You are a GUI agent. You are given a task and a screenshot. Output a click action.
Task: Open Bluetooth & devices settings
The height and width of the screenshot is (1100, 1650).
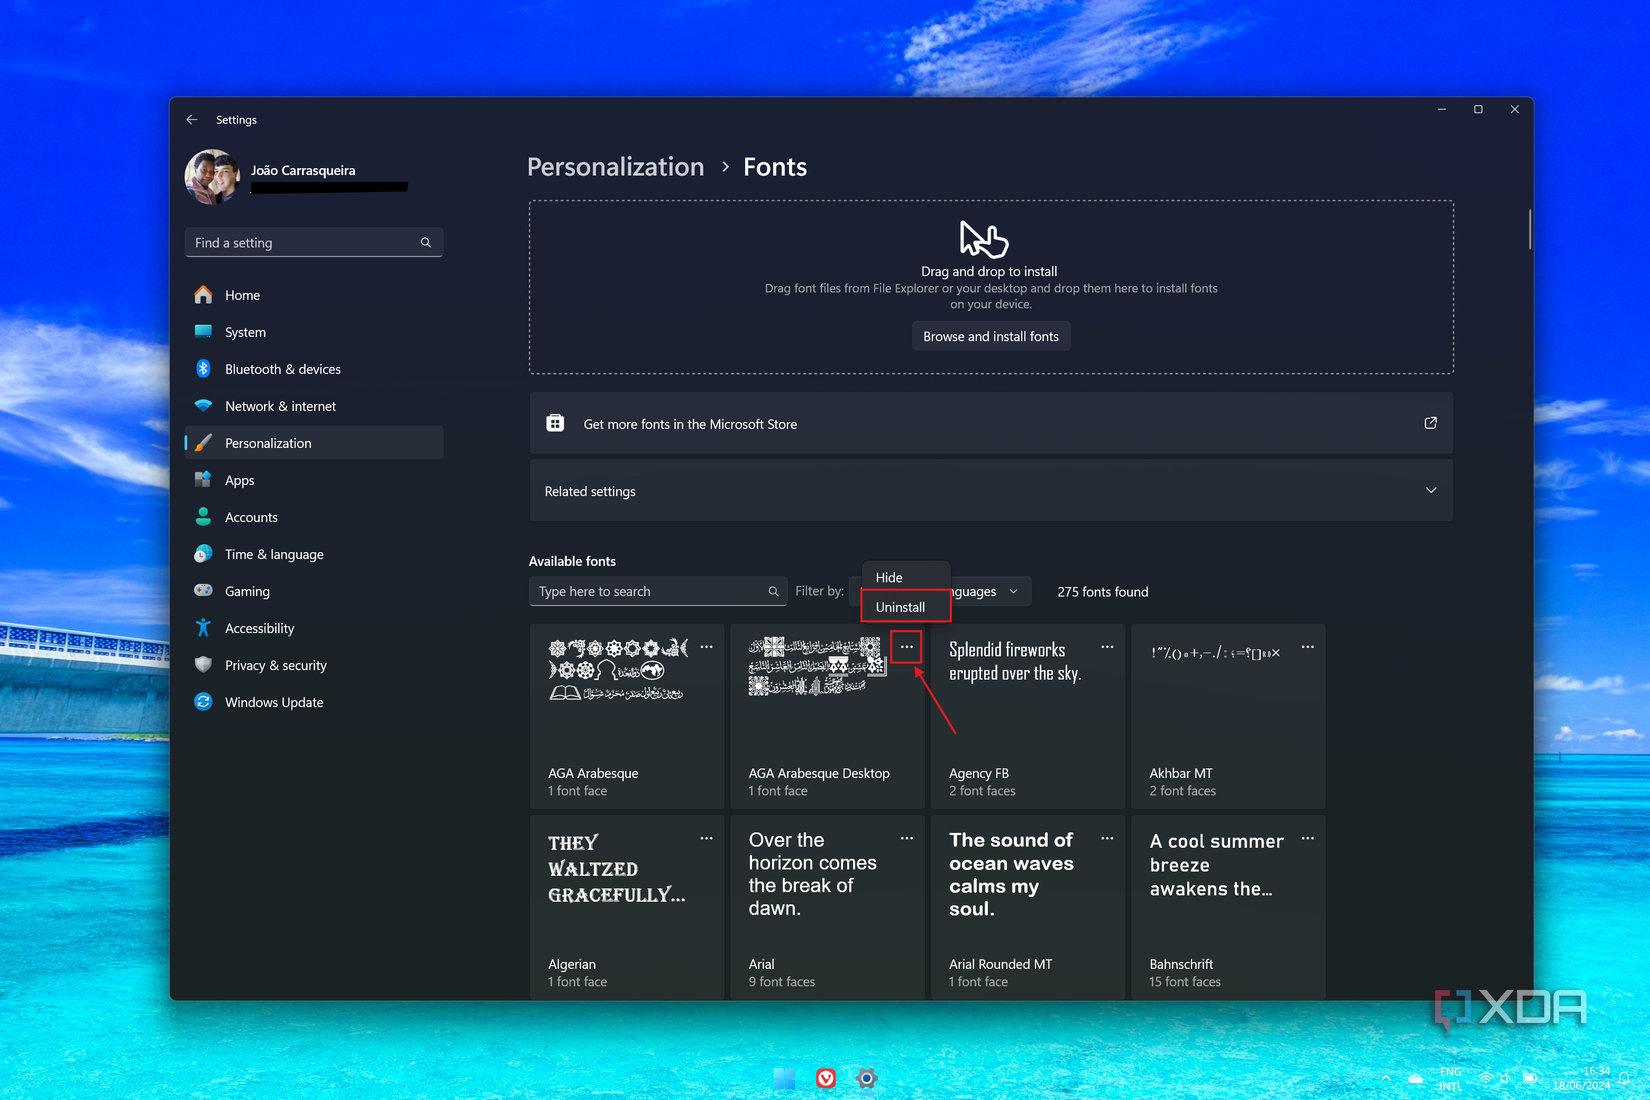click(x=283, y=368)
